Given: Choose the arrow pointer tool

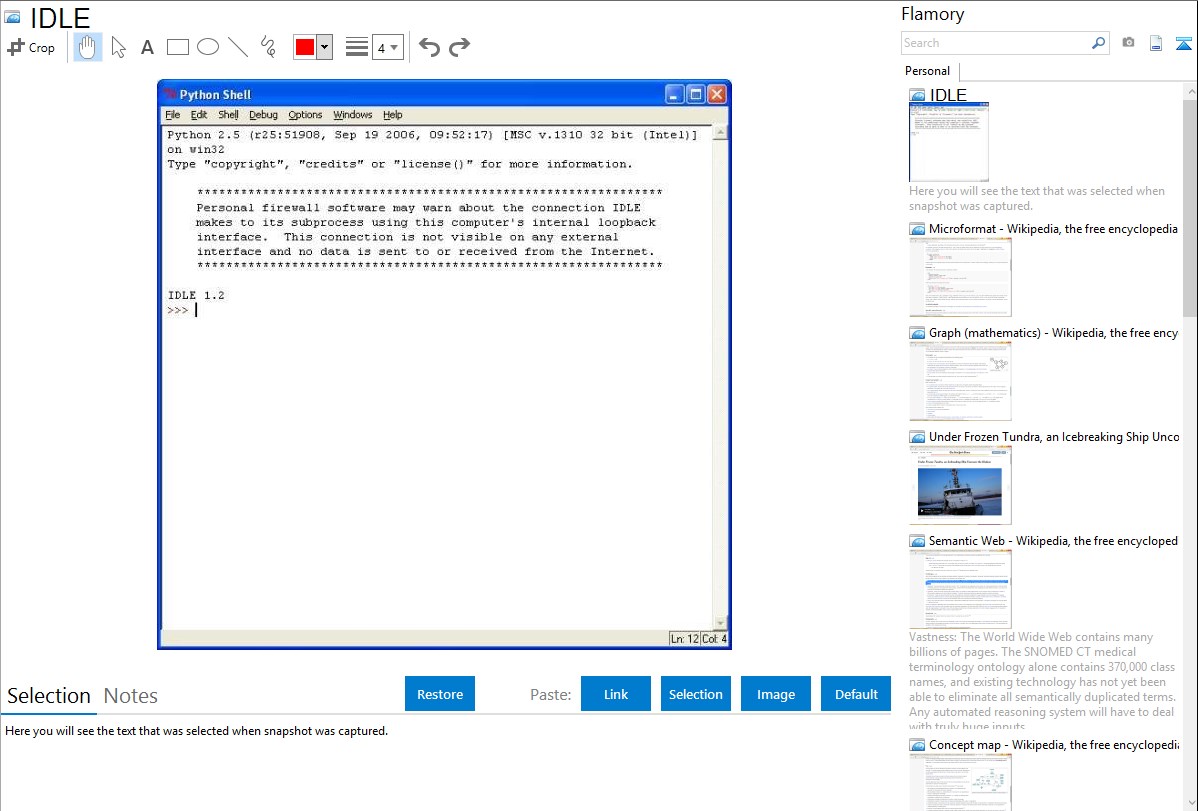Looking at the screenshot, I should click(118, 47).
